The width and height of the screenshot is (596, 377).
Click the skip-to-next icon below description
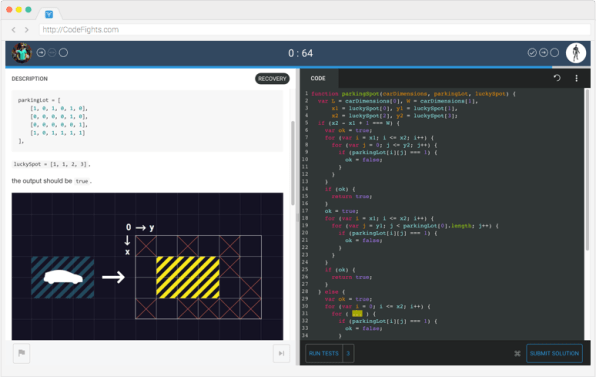[x=281, y=353]
